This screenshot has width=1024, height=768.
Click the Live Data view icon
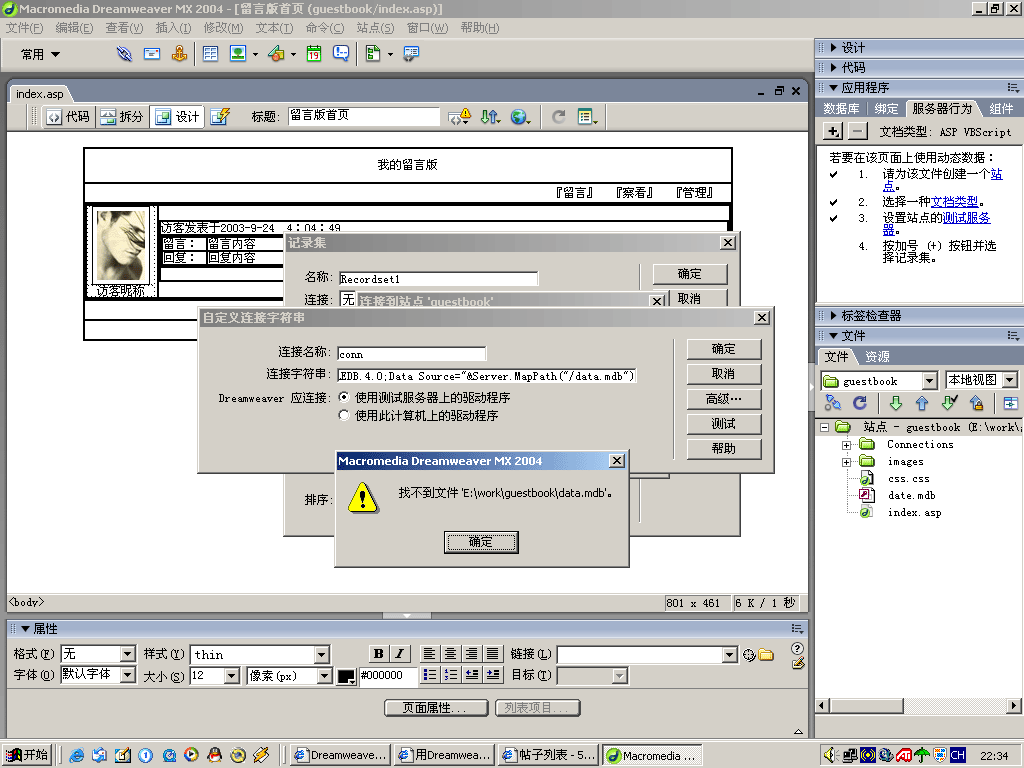point(220,116)
